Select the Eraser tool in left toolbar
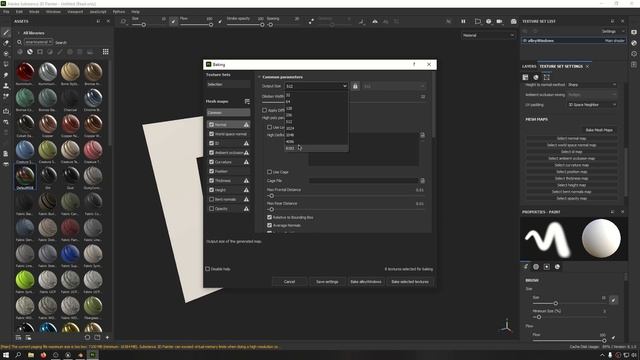The width and height of the screenshot is (640, 360). click(6, 43)
